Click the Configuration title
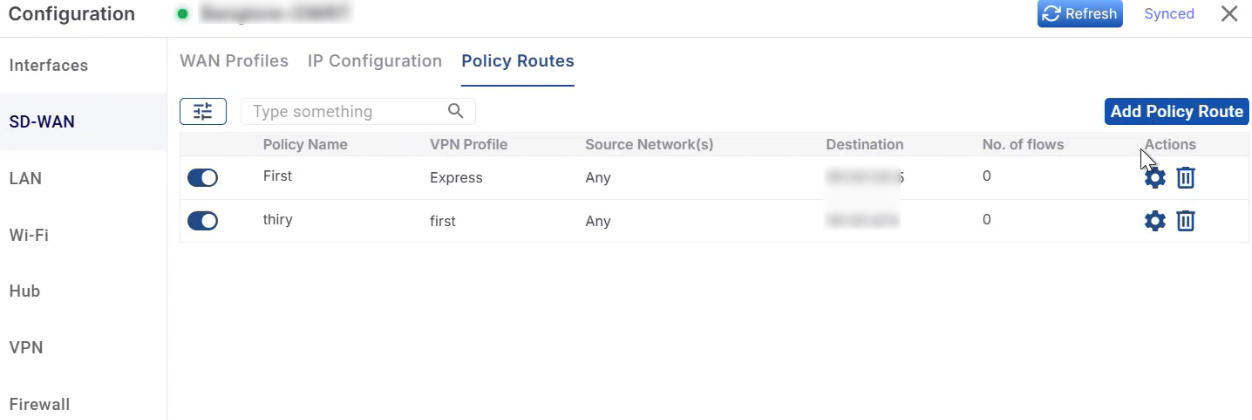The height and width of the screenshot is (420, 1252). pyautogui.click(x=72, y=14)
